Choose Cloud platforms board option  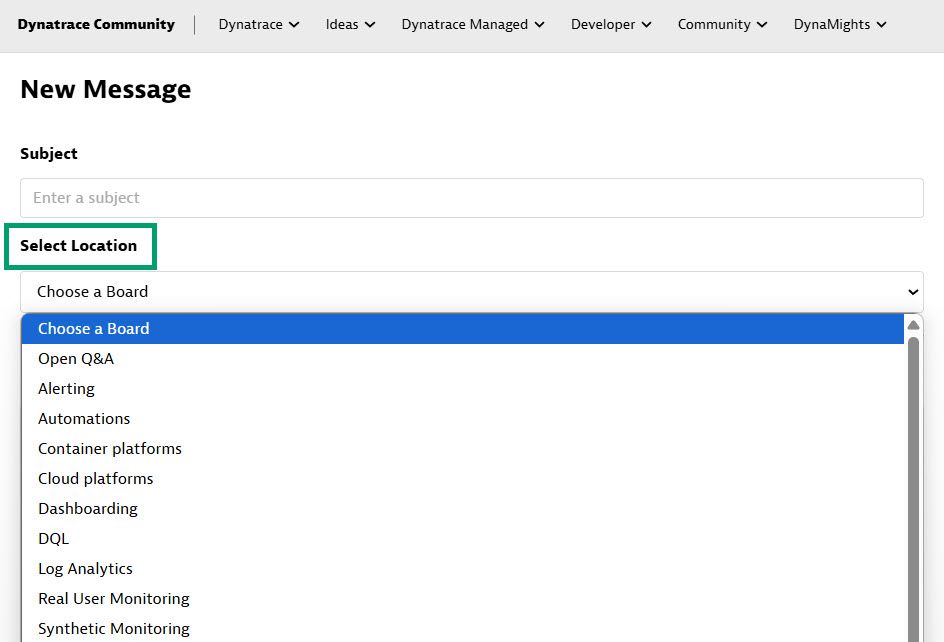96,479
